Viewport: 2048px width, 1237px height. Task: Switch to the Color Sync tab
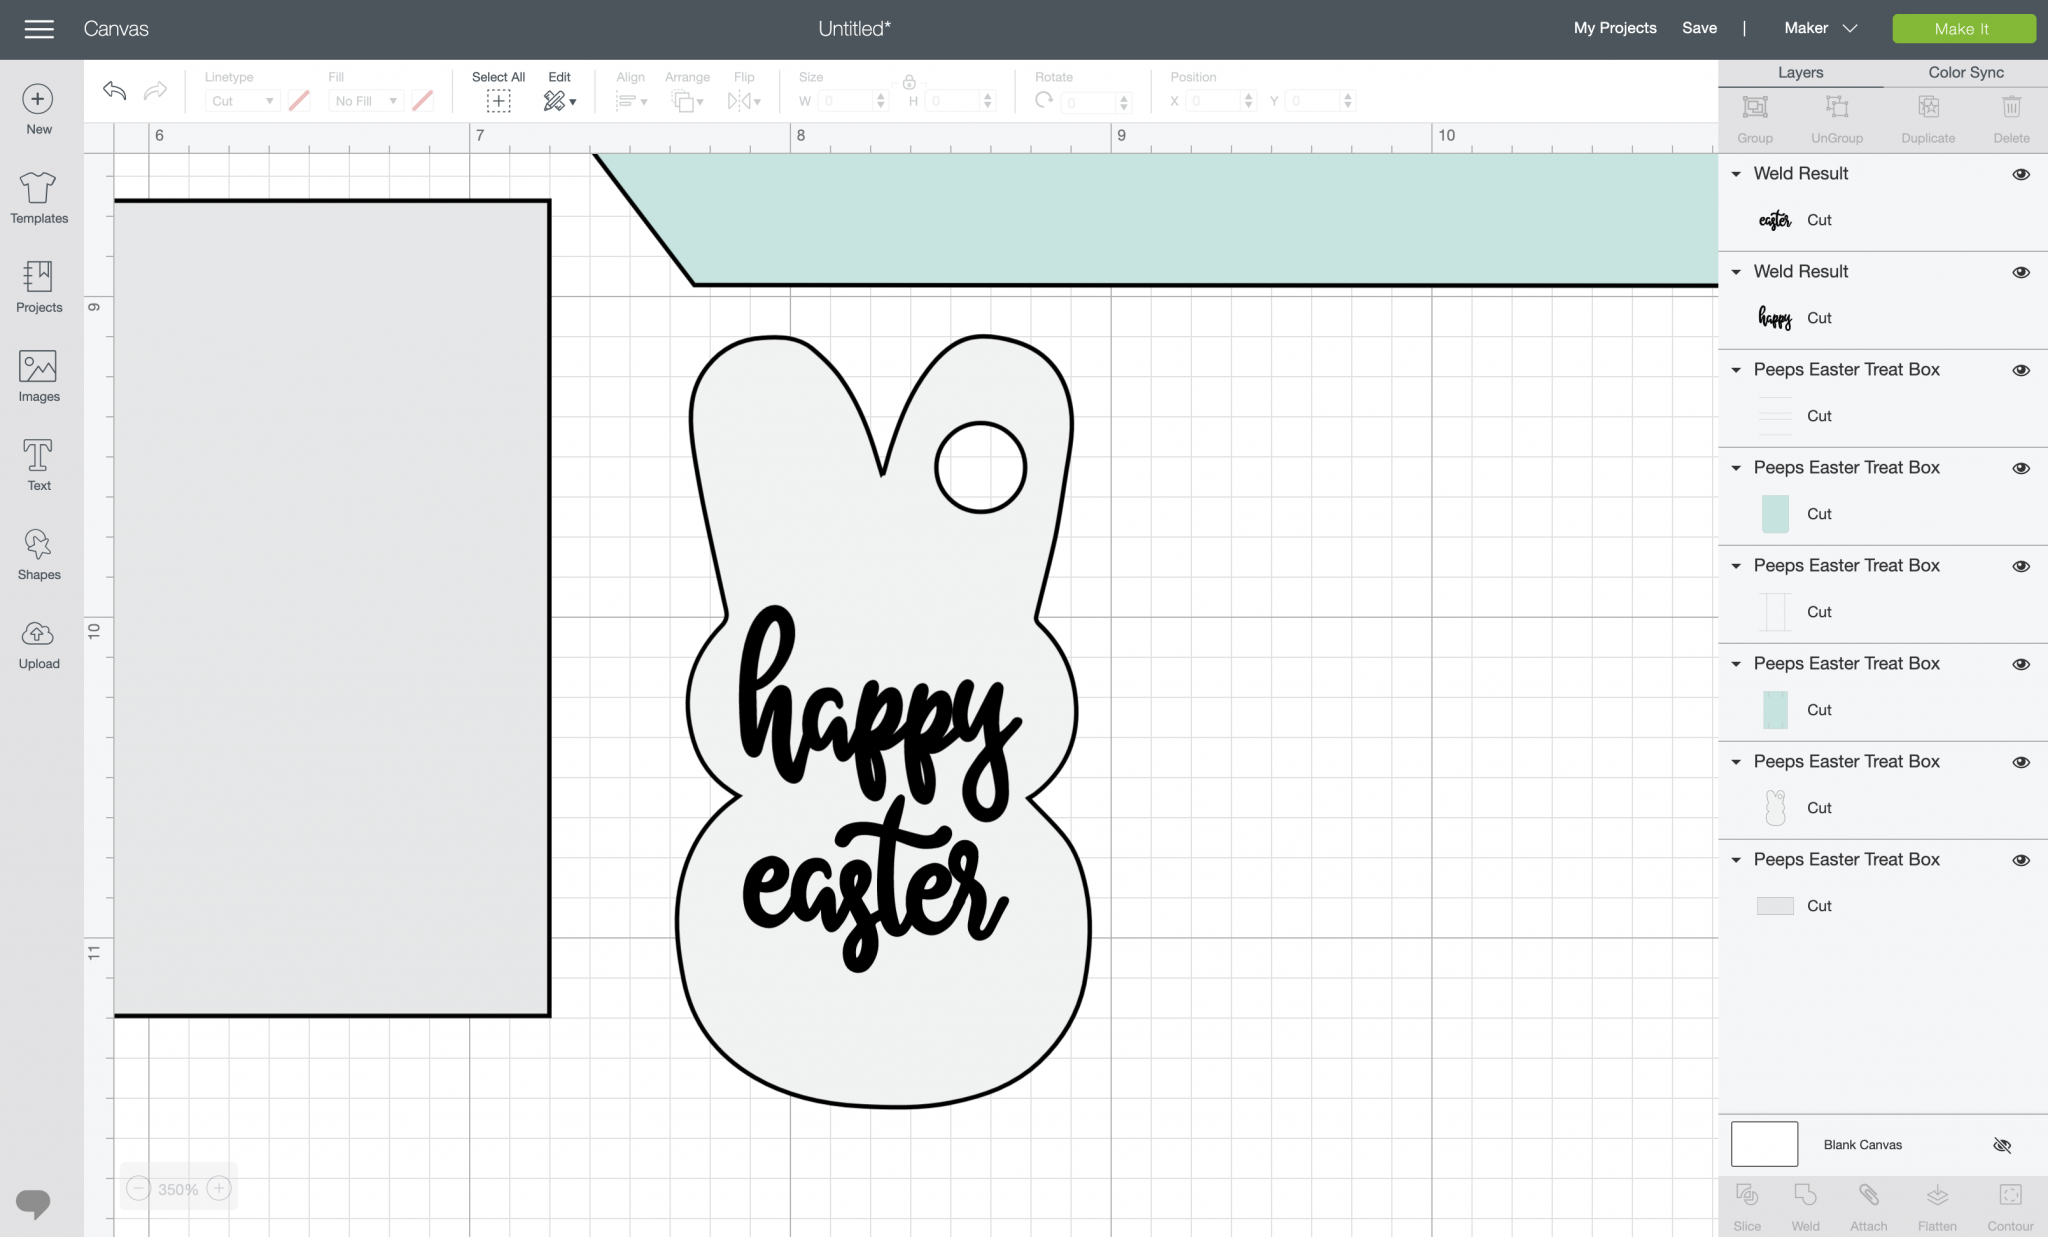(1966, 72)
